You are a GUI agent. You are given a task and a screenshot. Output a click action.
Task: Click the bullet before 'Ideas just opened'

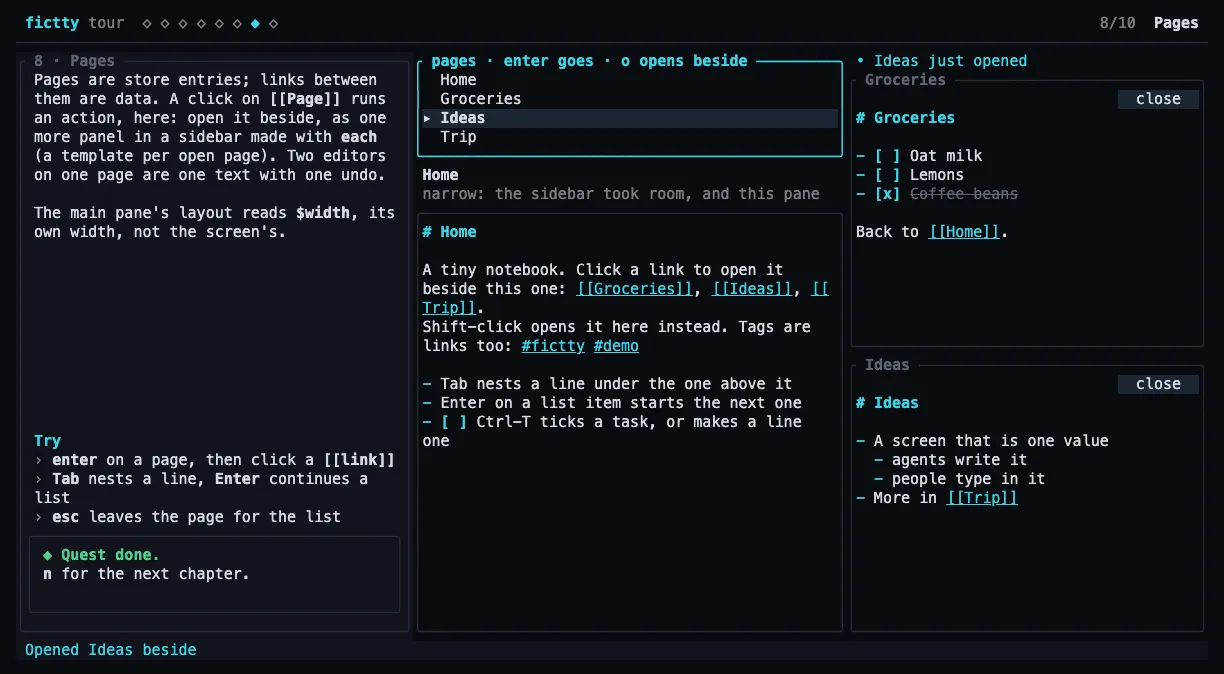860,61
